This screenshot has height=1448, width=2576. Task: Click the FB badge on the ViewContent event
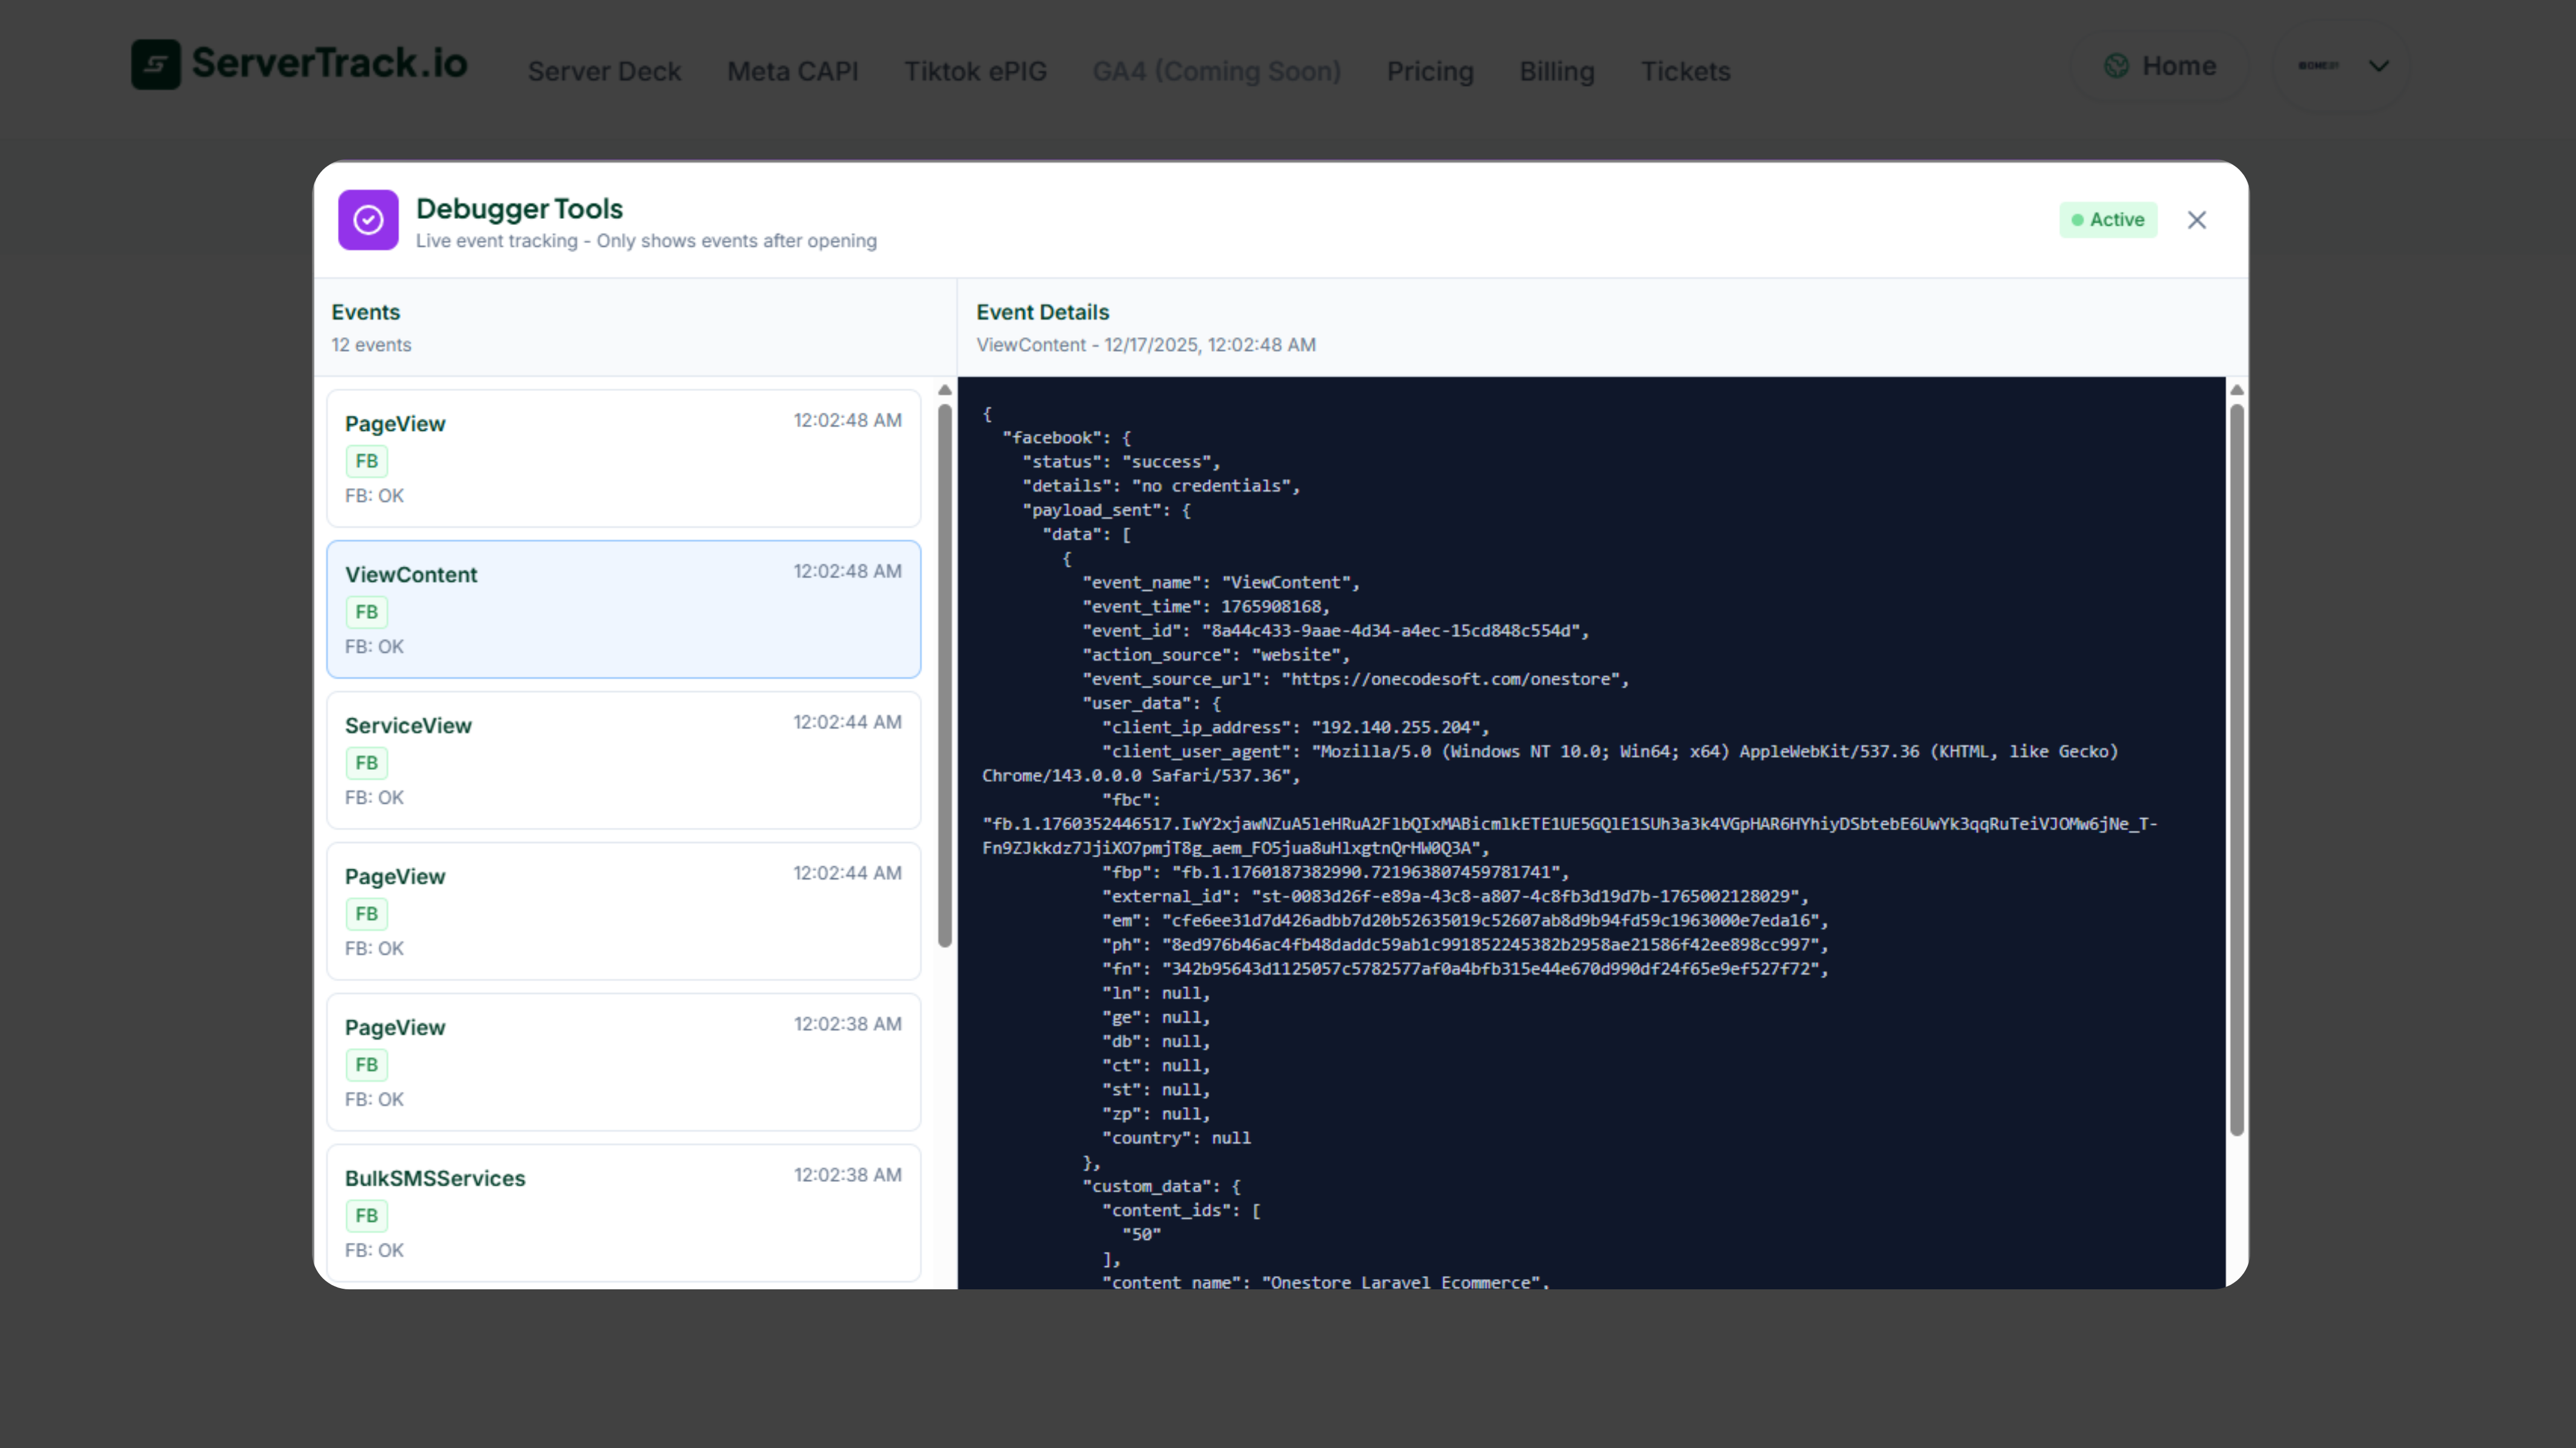click(x=366, y=611)
